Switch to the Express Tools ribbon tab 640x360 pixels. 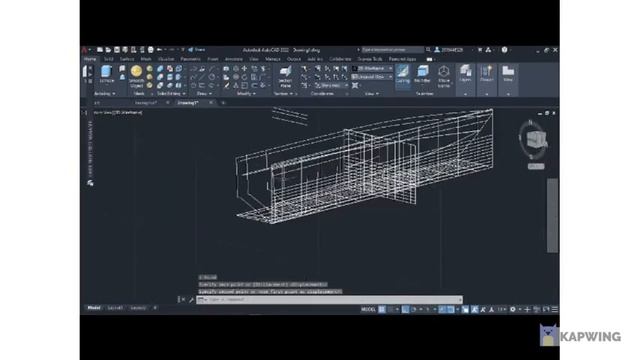pos(370,59)
